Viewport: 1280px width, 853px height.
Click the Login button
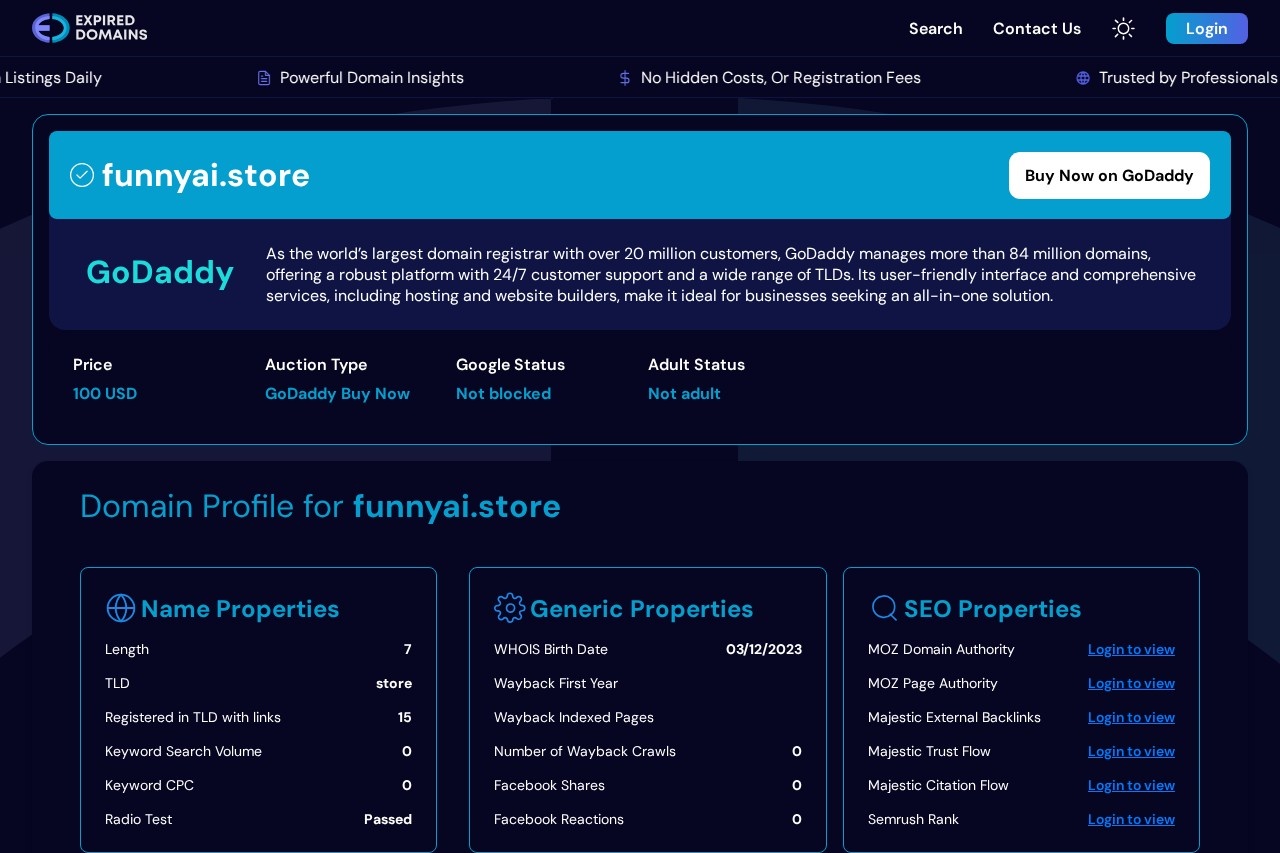tap(1206, 28)
